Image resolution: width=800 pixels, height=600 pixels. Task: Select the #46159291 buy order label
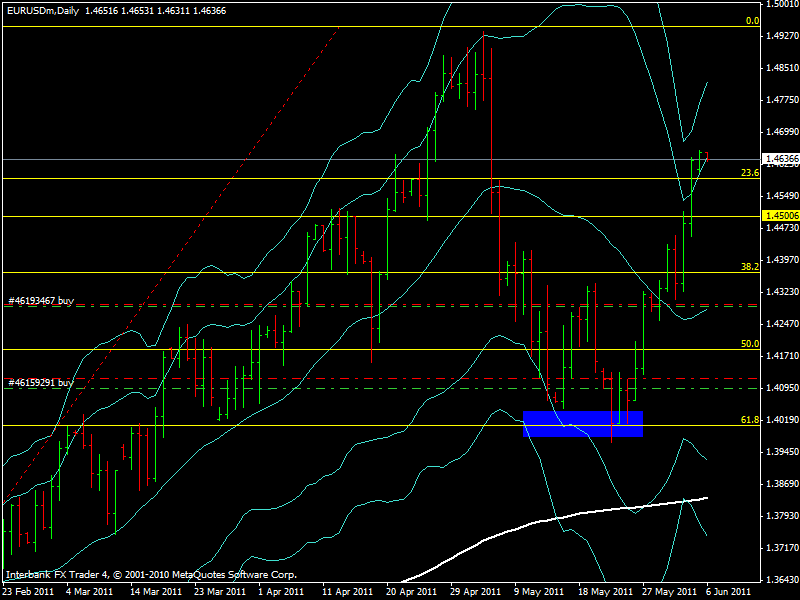pyautogui.click(x=40, y=382)
